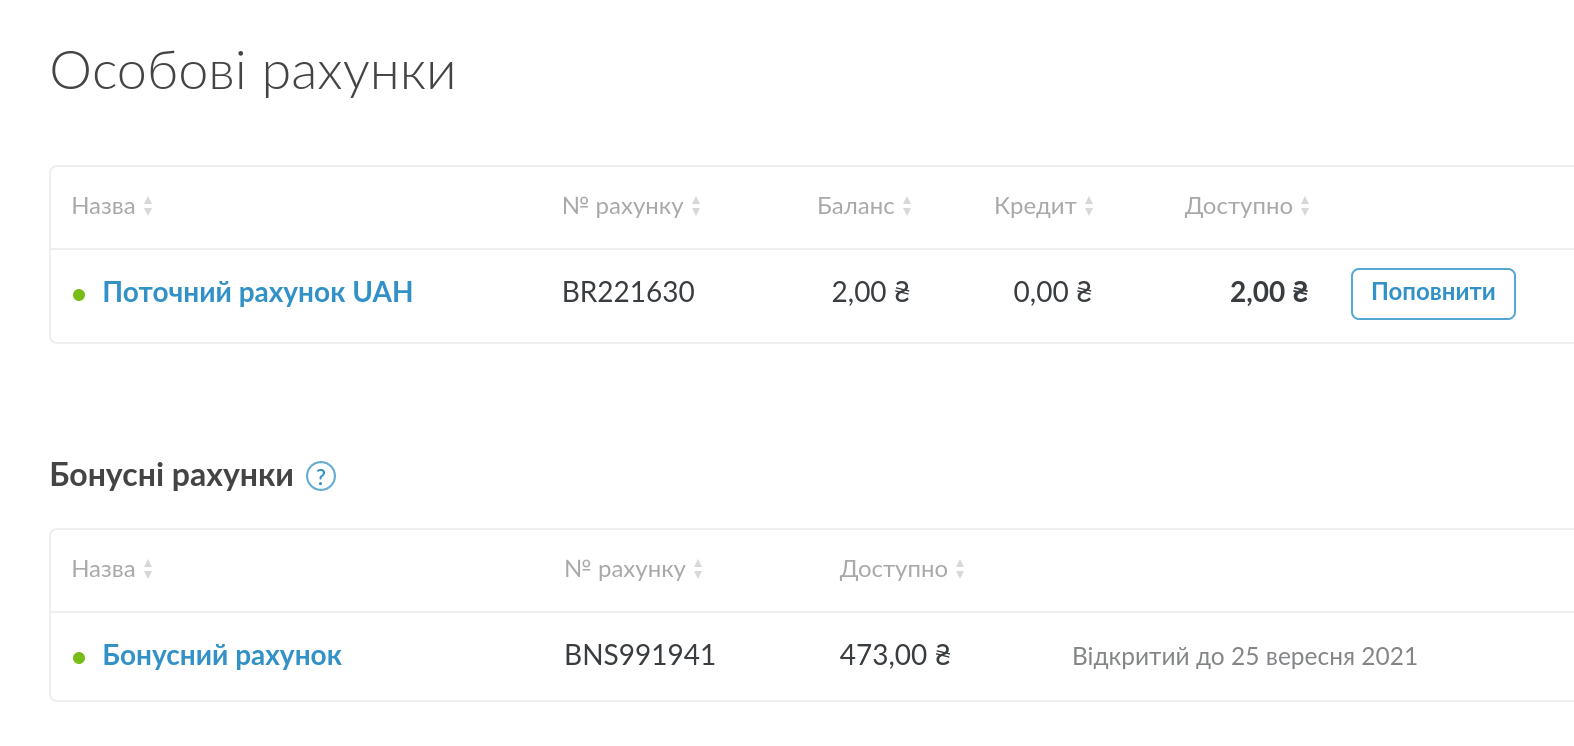This screenshot has width=1574, height=746.
Task: Click the bonus amount 473,00 ₴
Action: [x=895, y=656]
